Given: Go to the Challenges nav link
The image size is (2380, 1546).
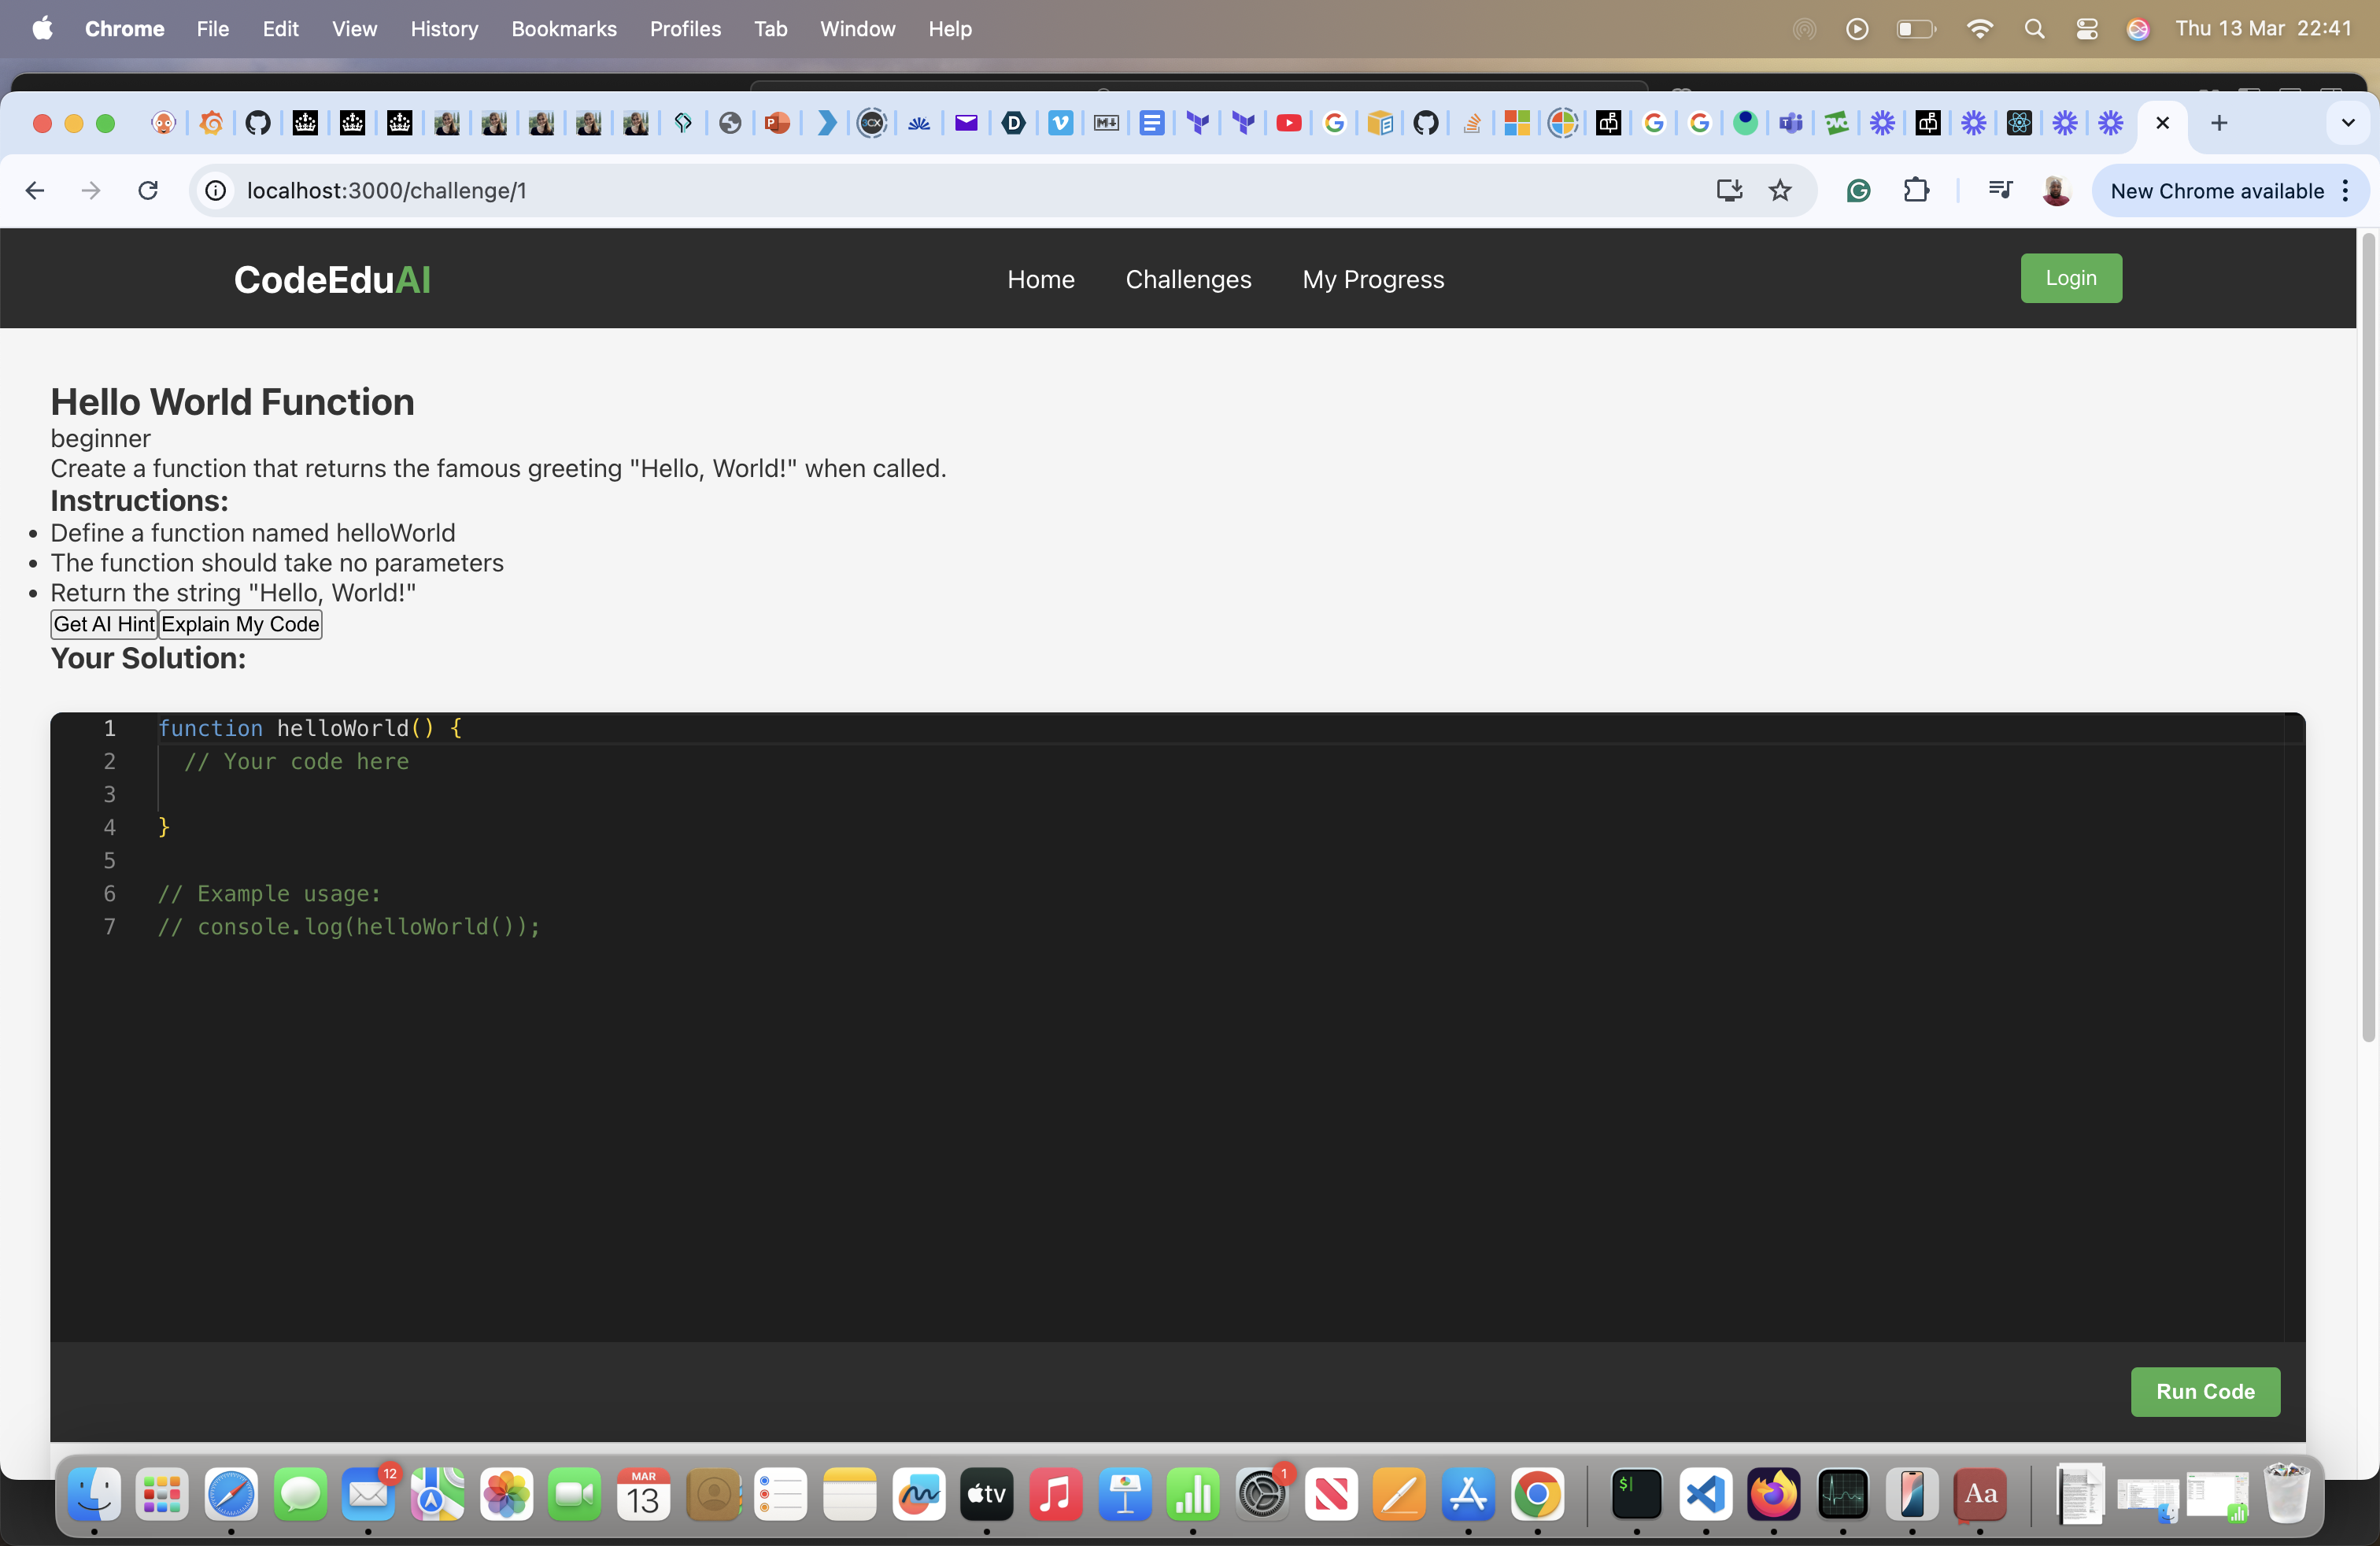Looking at the screenshot, I should point(1188,279).
